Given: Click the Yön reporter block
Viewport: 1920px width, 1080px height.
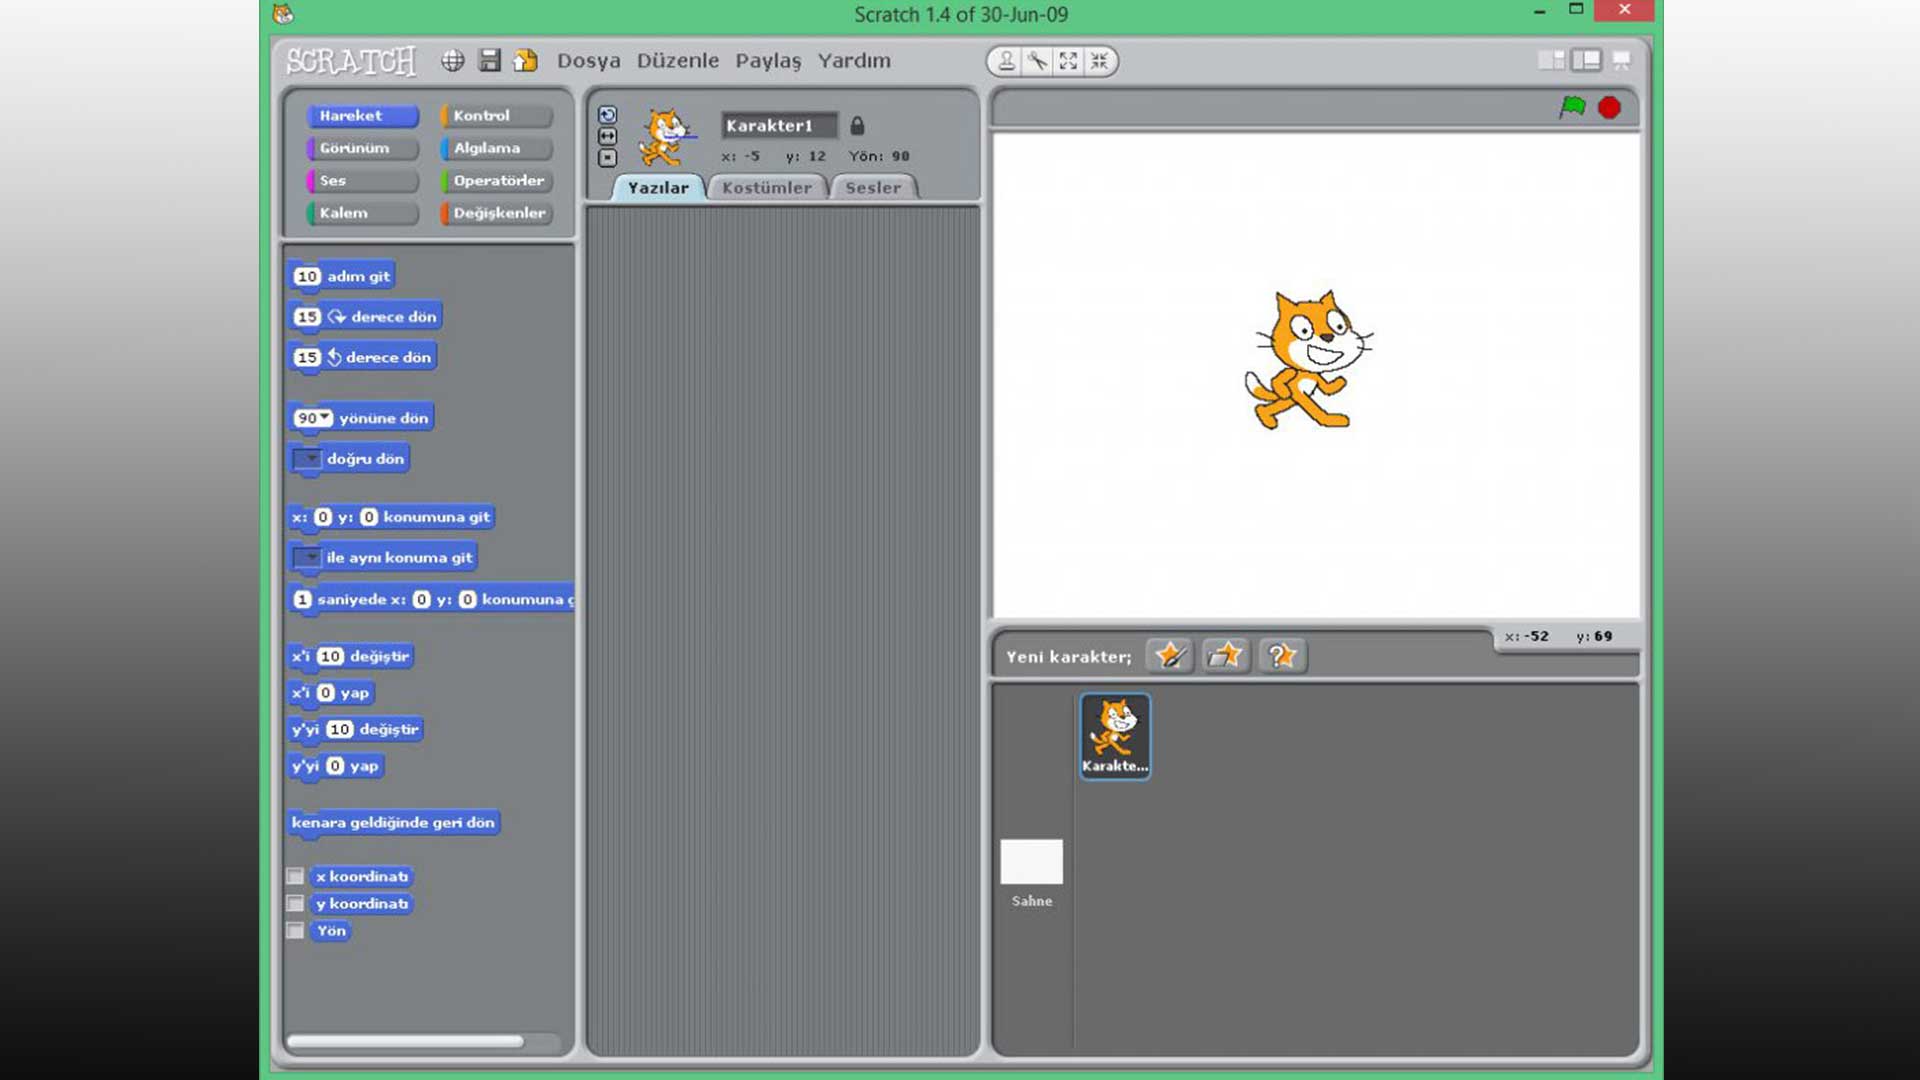Looking at the screenshot, I should (331, 930).
